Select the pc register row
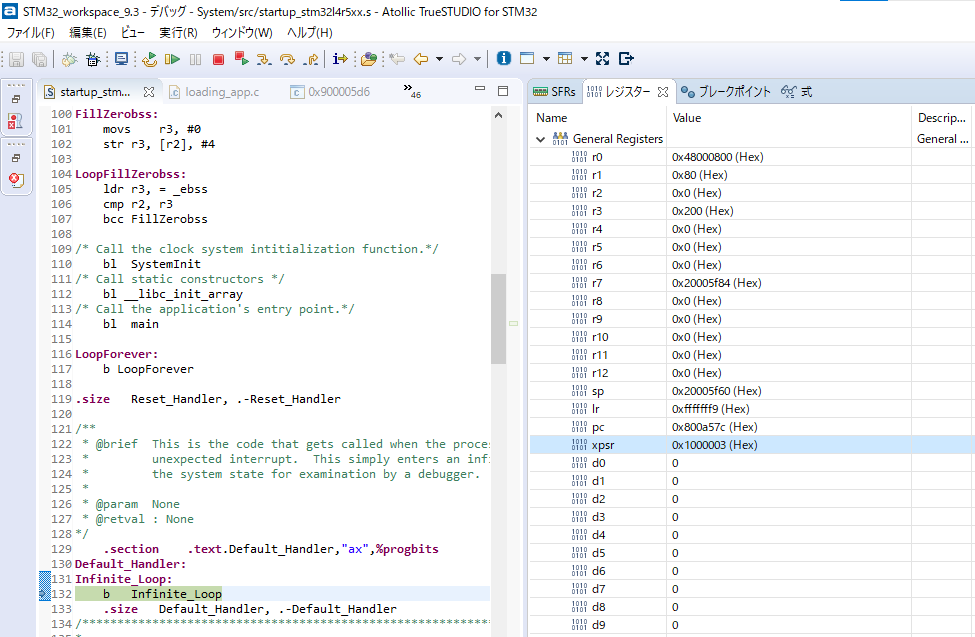Viewport: 975px width, 637px height. click(752, 427)
